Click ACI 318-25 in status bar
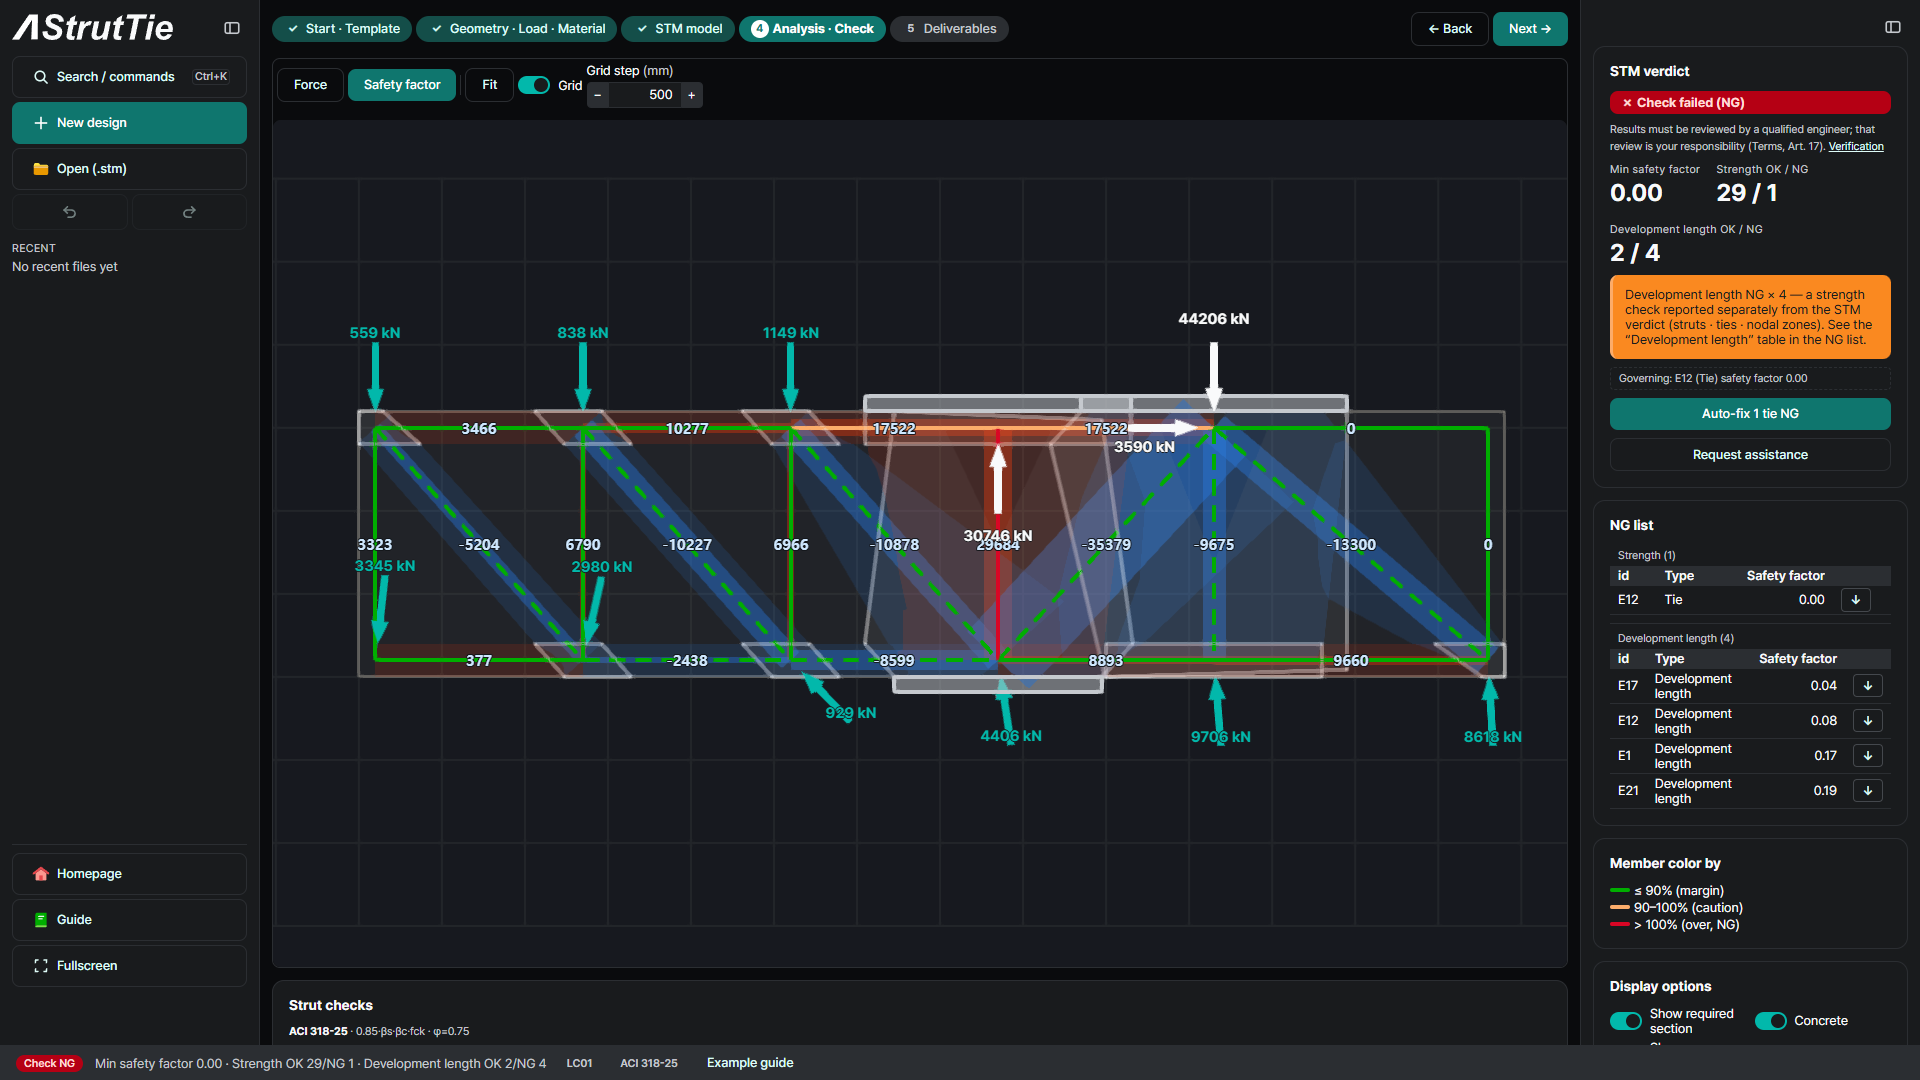 648,1063
